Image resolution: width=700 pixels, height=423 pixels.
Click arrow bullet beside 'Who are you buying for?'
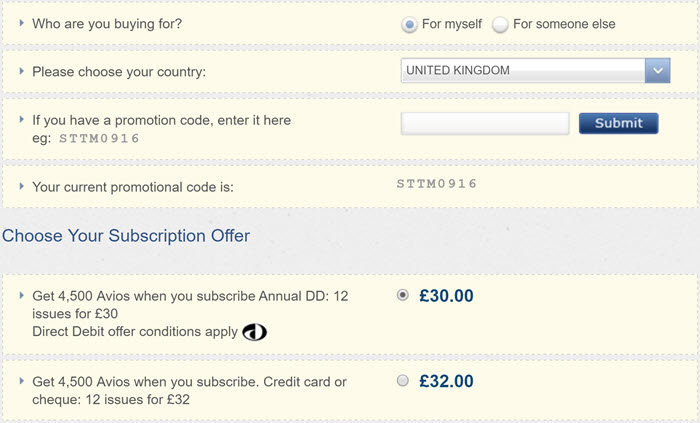tap(21, 23)
